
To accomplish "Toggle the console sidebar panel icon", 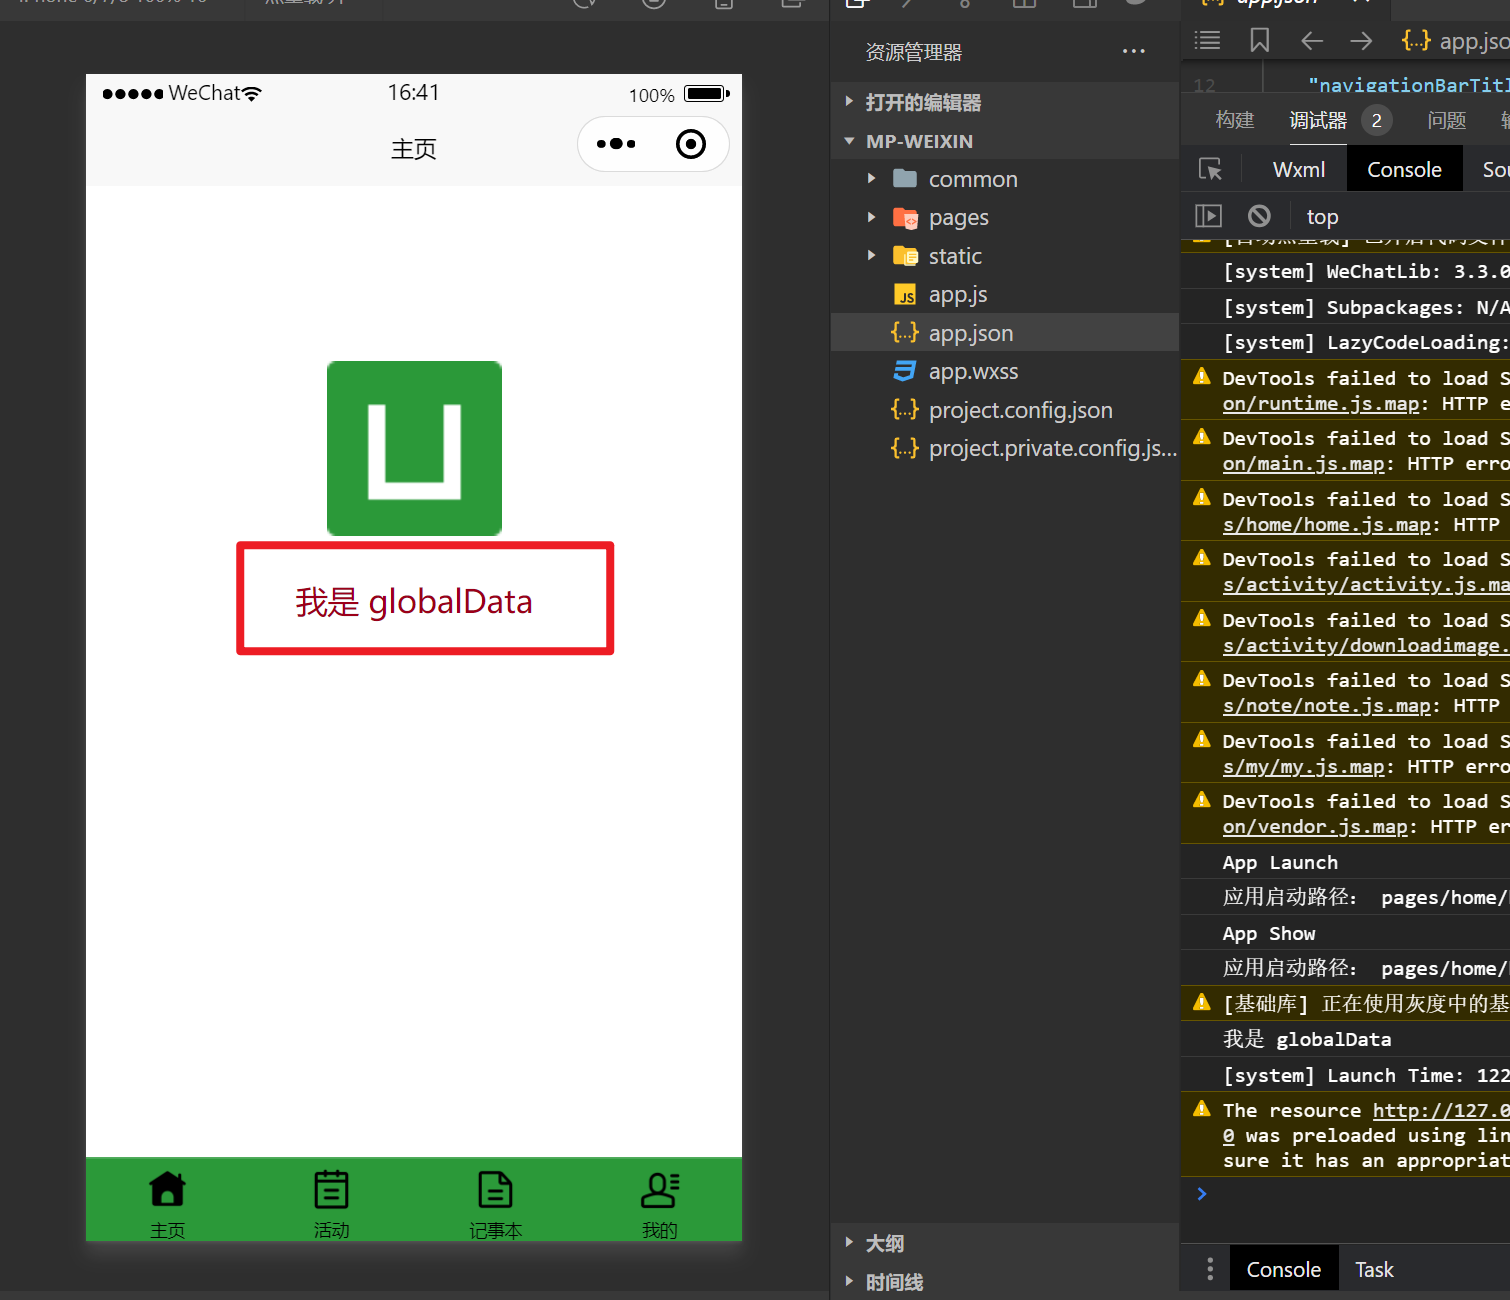I will [1208, 216].
